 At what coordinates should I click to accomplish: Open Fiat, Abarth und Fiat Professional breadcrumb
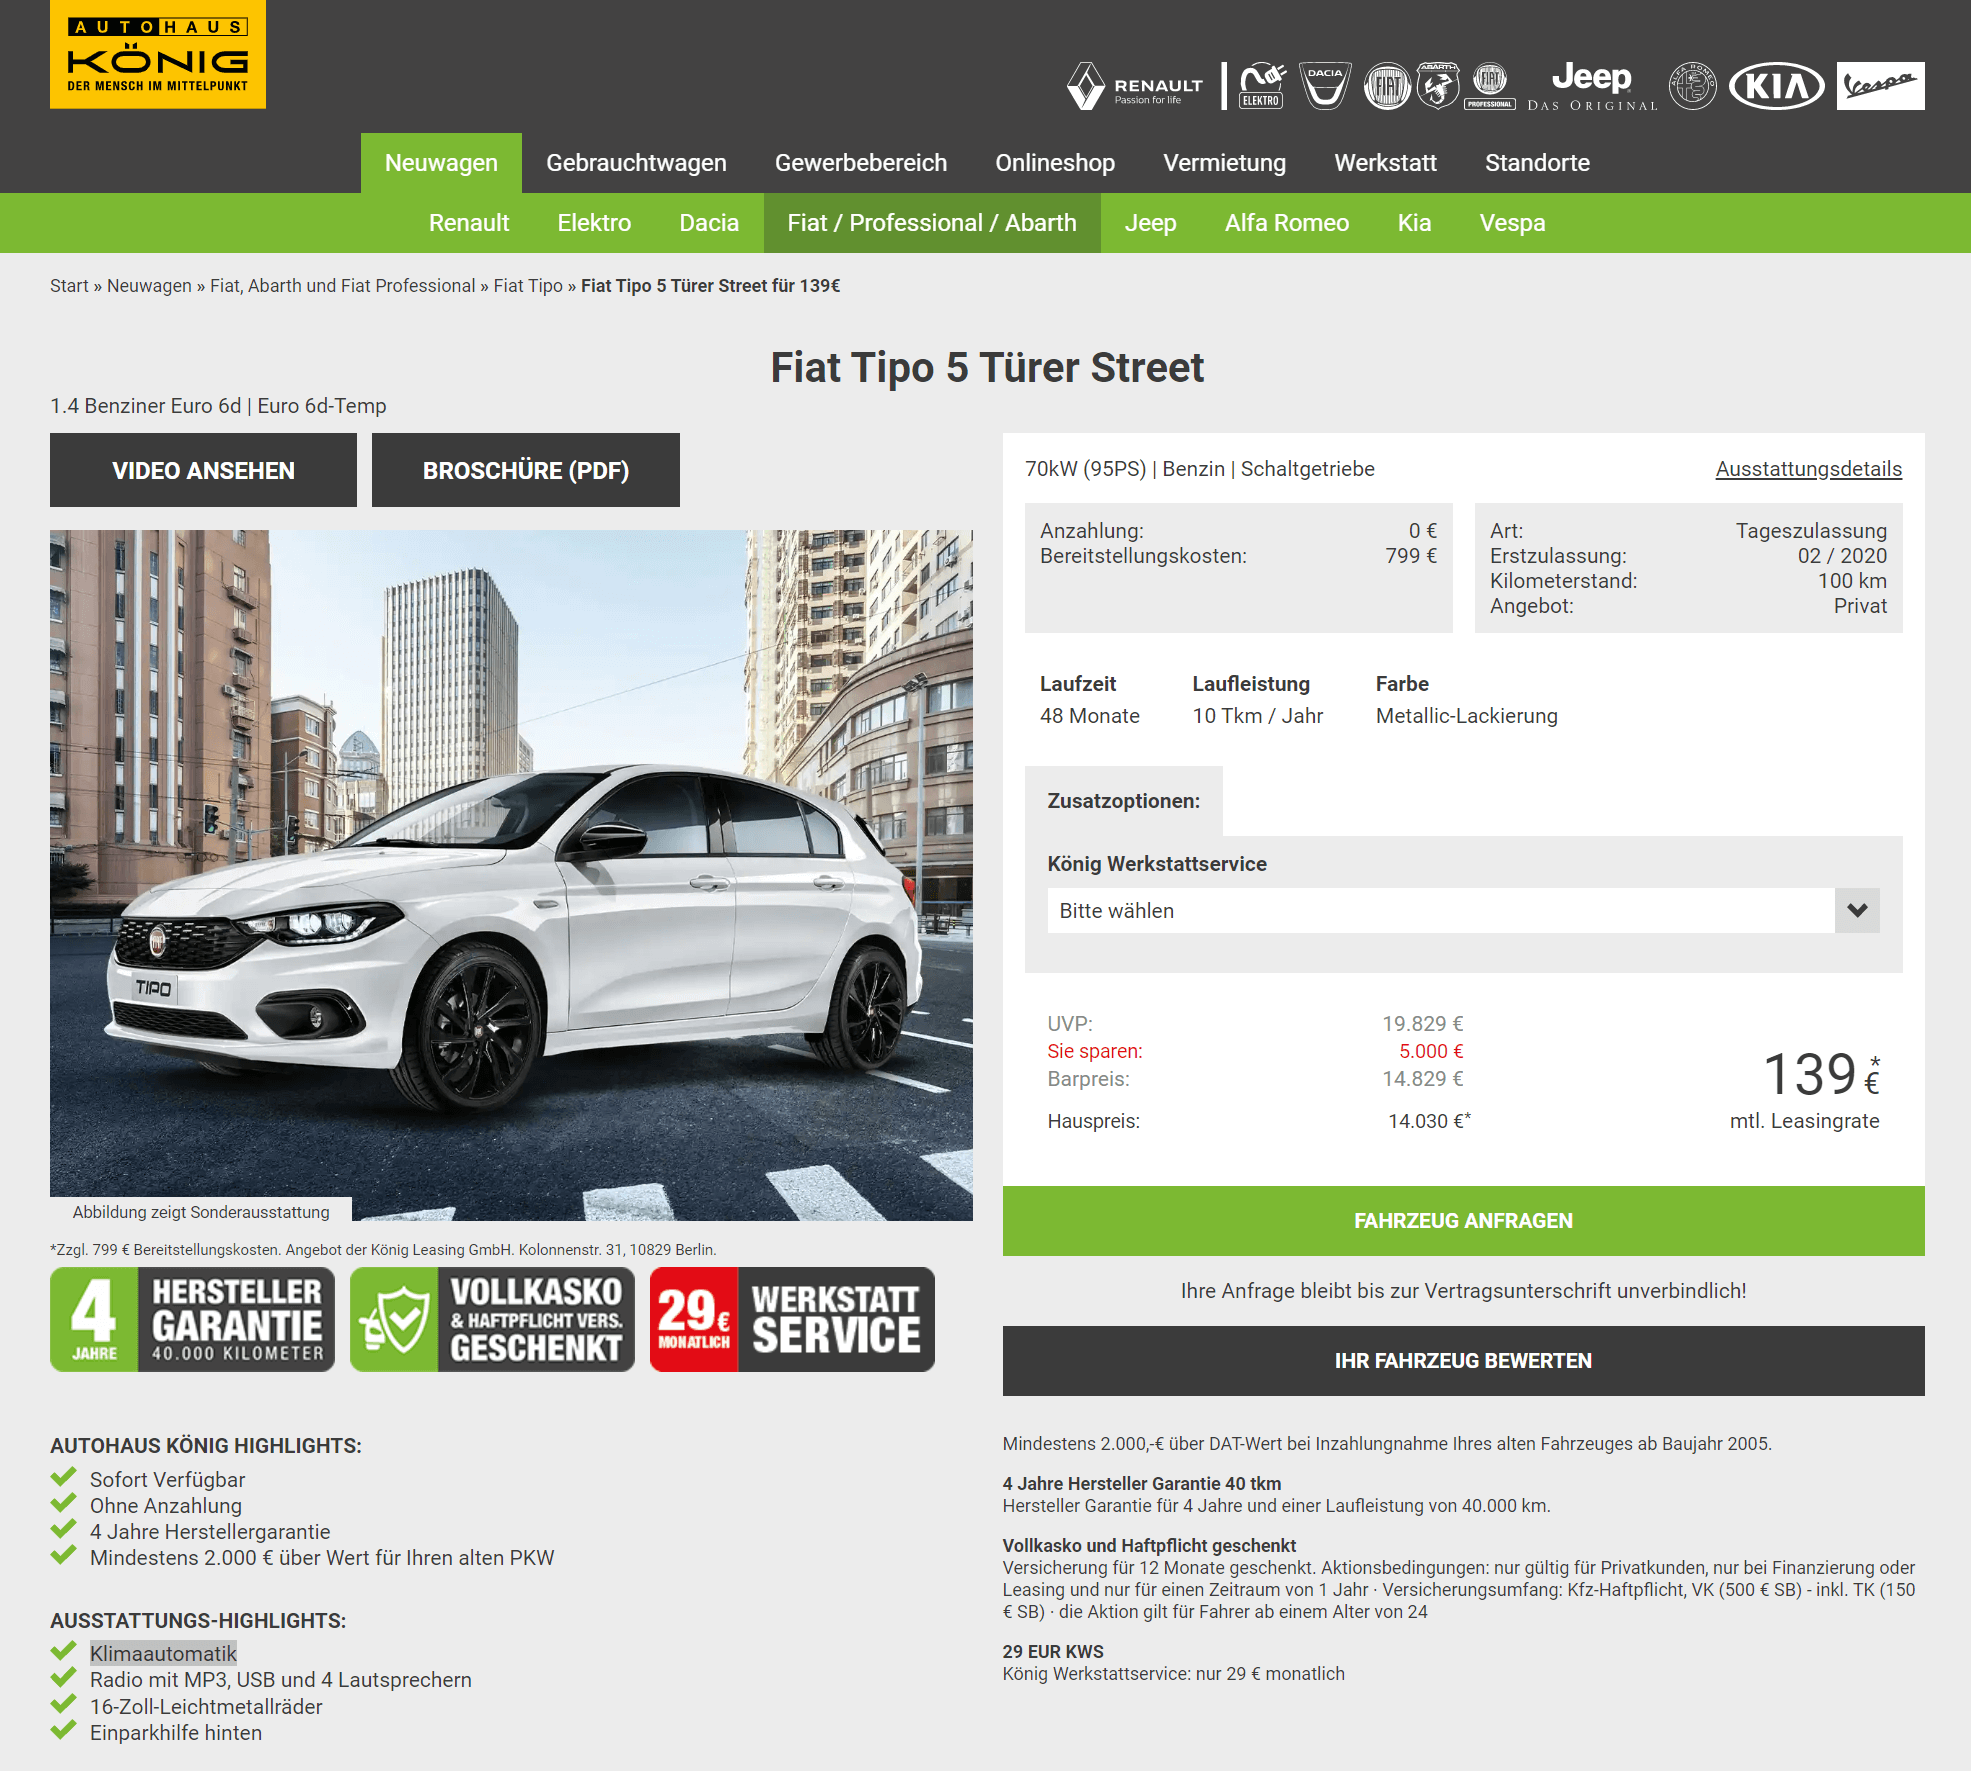[343, 286]
